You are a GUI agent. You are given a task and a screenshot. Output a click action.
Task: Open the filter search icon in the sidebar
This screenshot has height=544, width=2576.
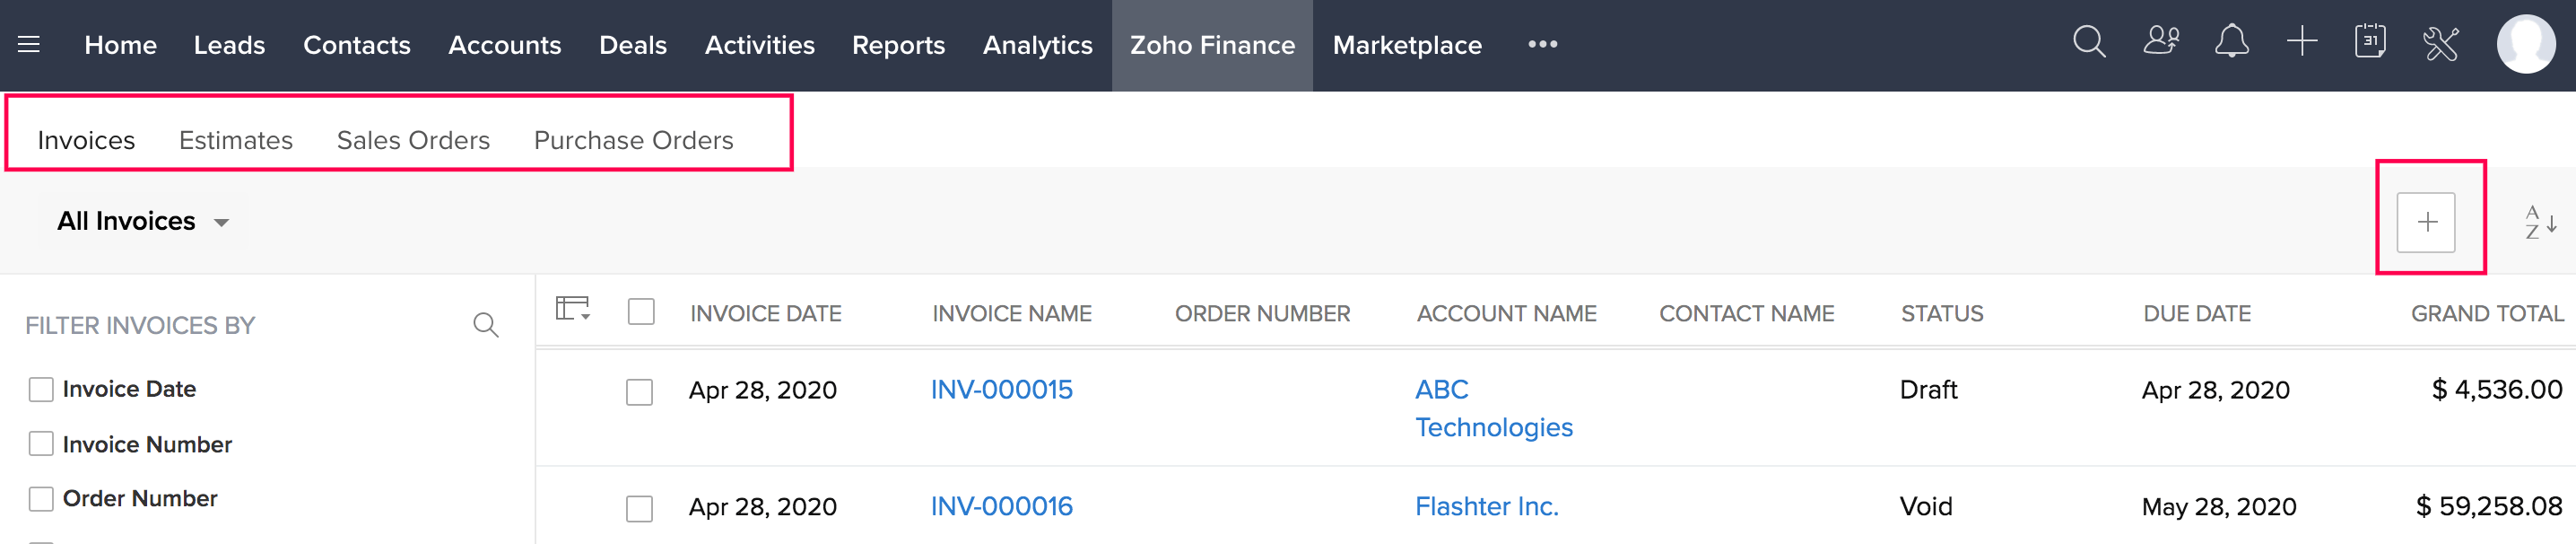tap(487, 324)
